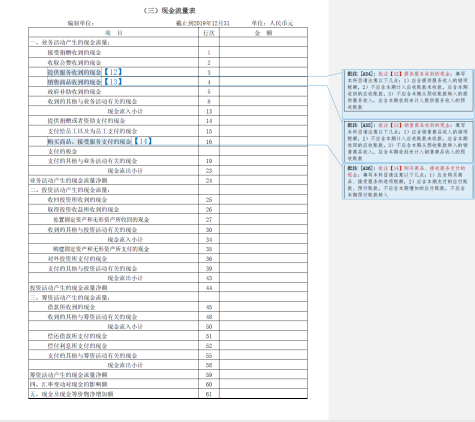
Task: Open the comment balloon 批注 [A35]
Action: (408, 142)
